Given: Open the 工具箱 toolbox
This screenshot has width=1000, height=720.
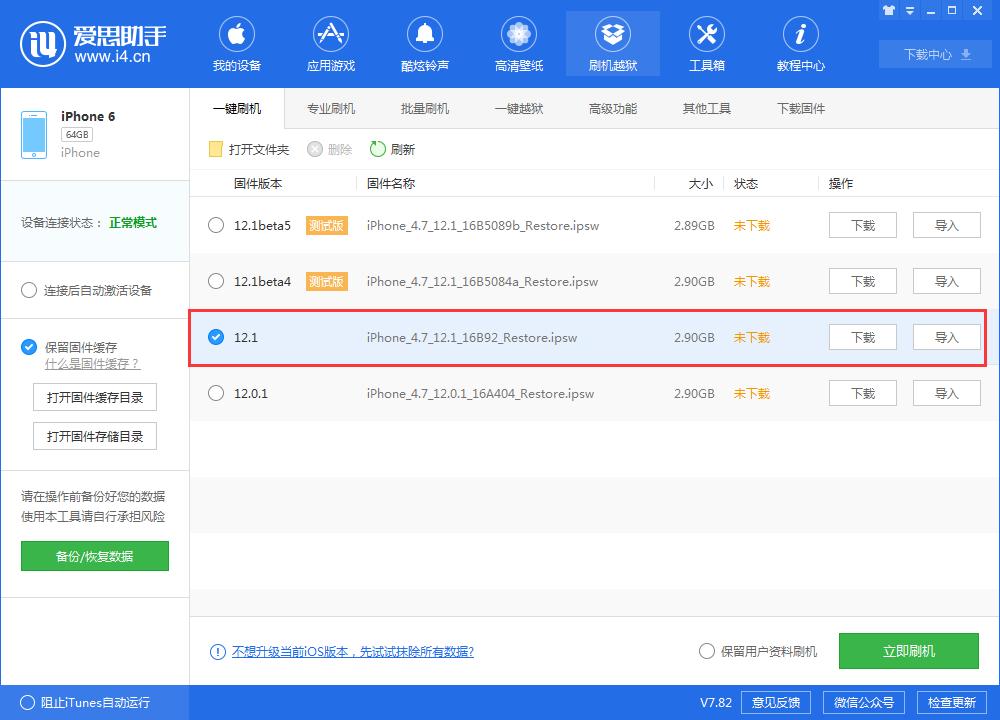Looking at the screenshot, I should click(707, 43).
